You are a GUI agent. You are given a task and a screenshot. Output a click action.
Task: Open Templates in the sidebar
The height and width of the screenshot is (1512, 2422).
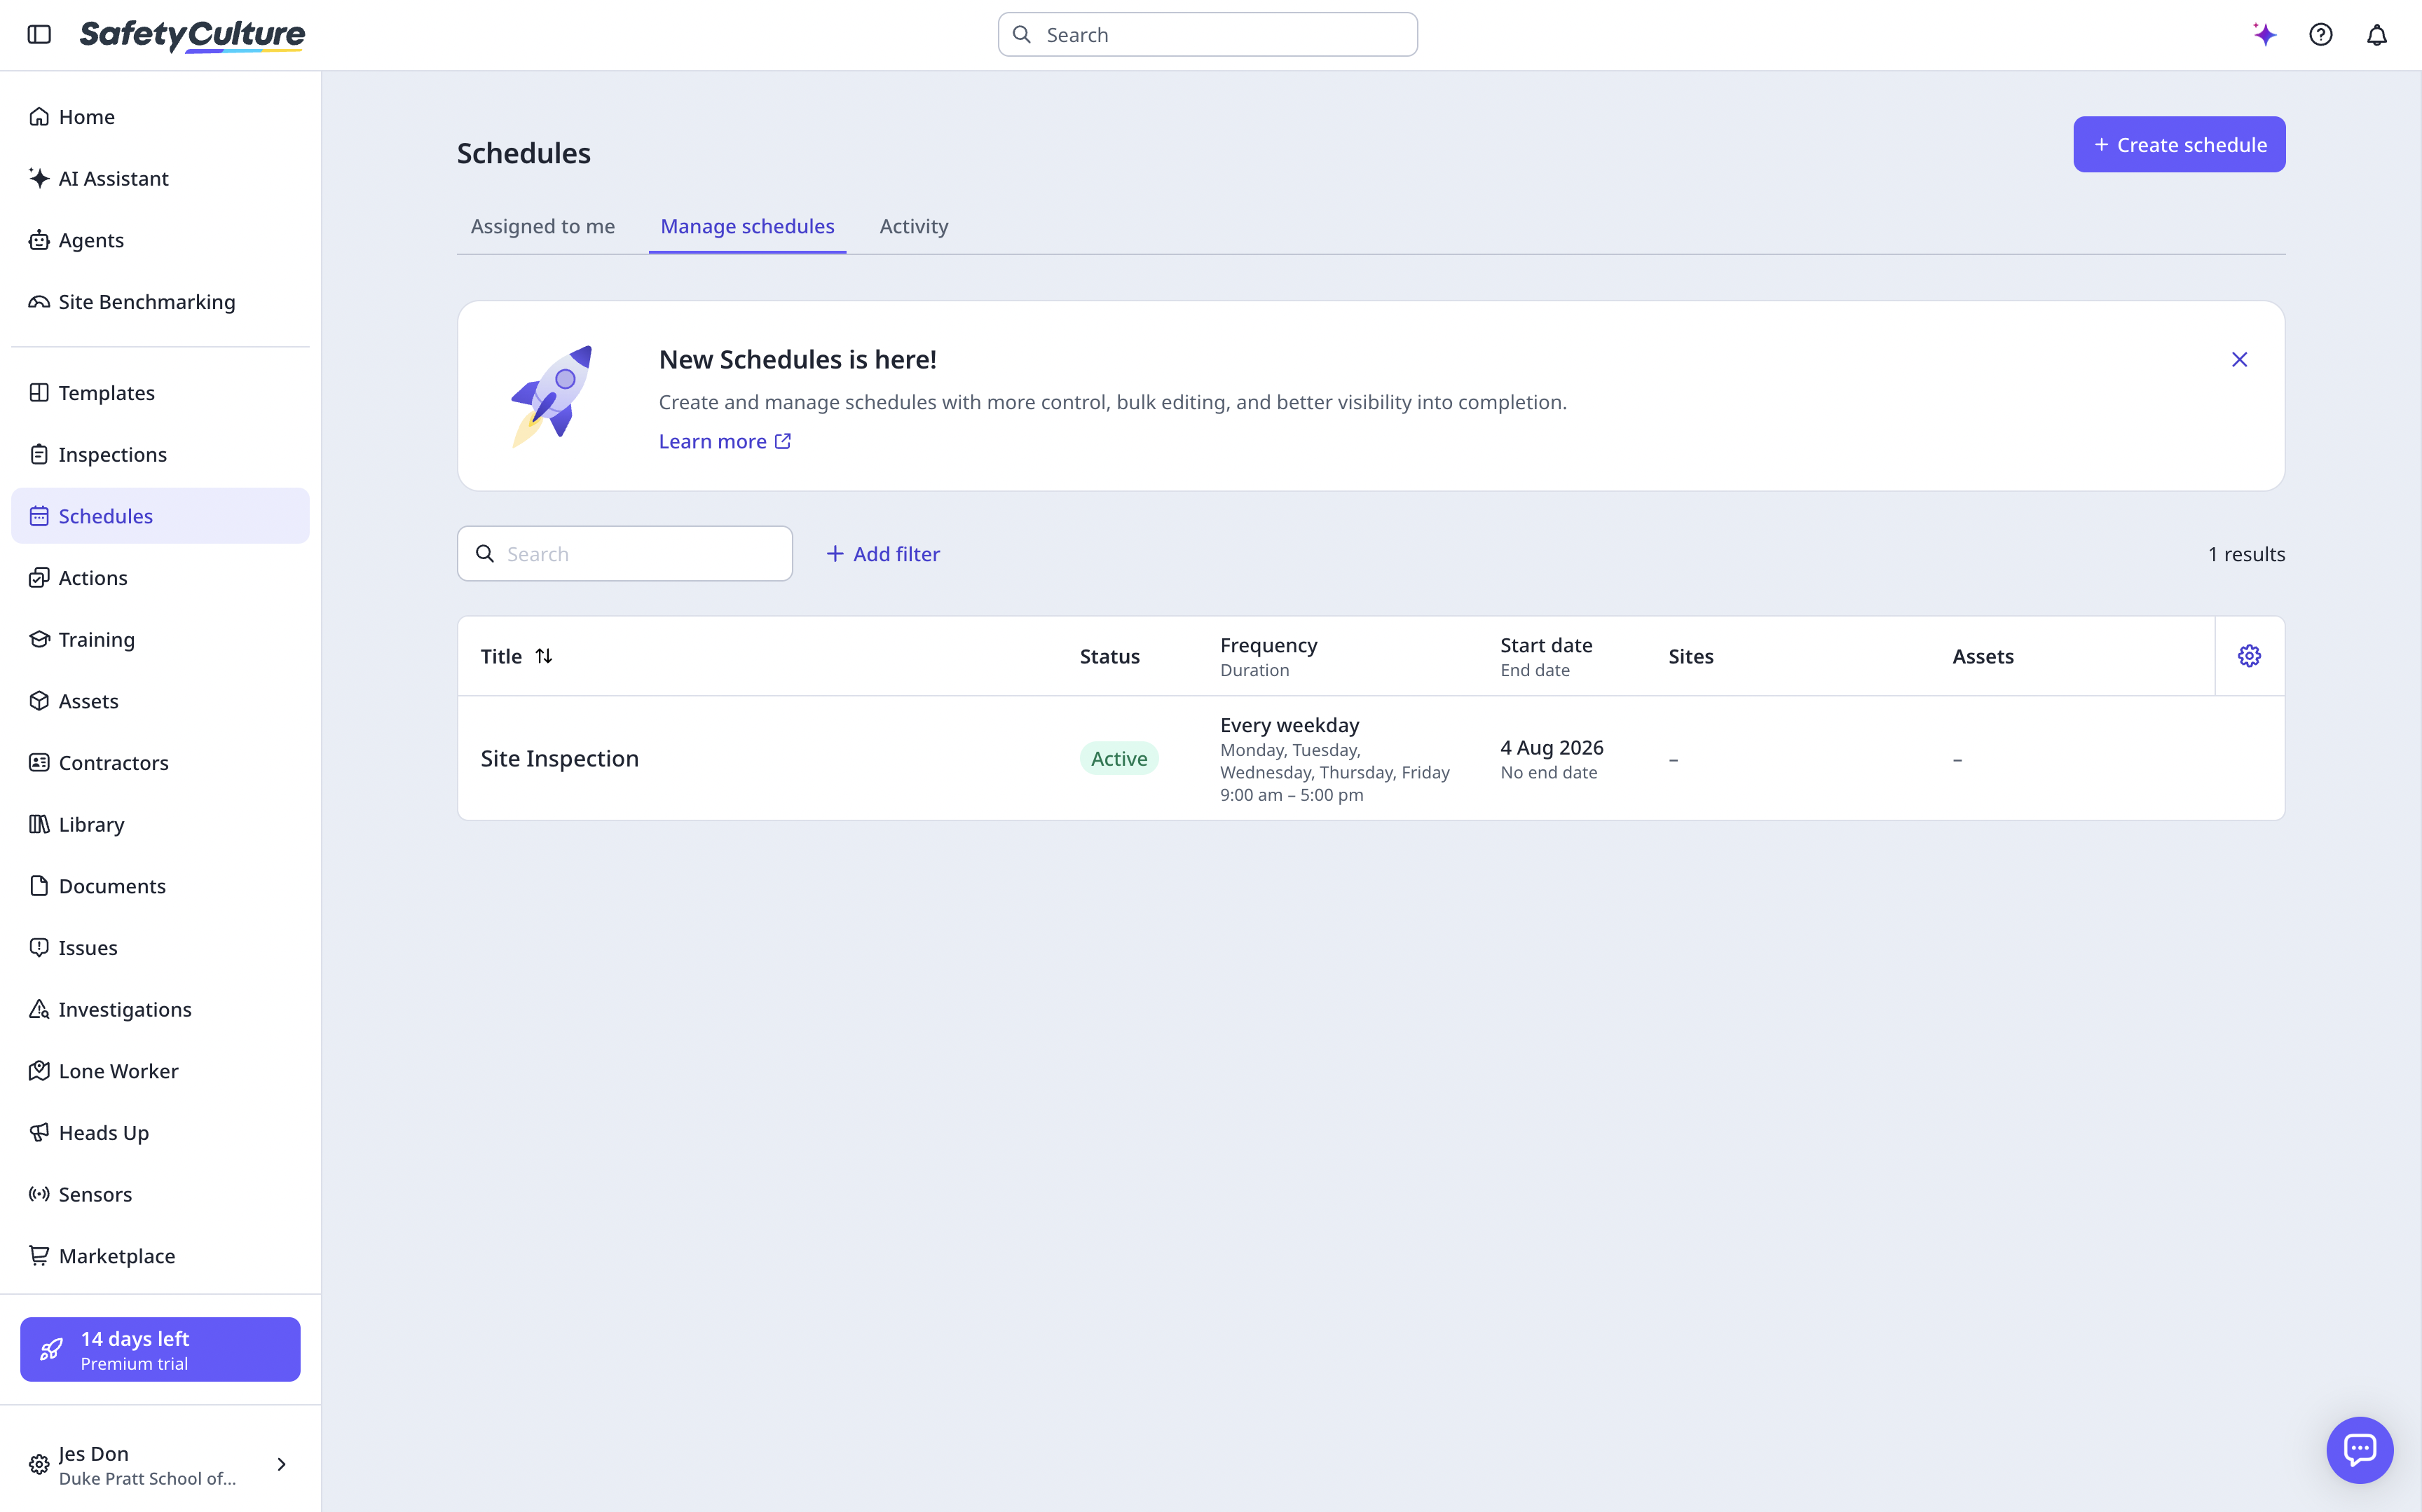coord(160,393)
